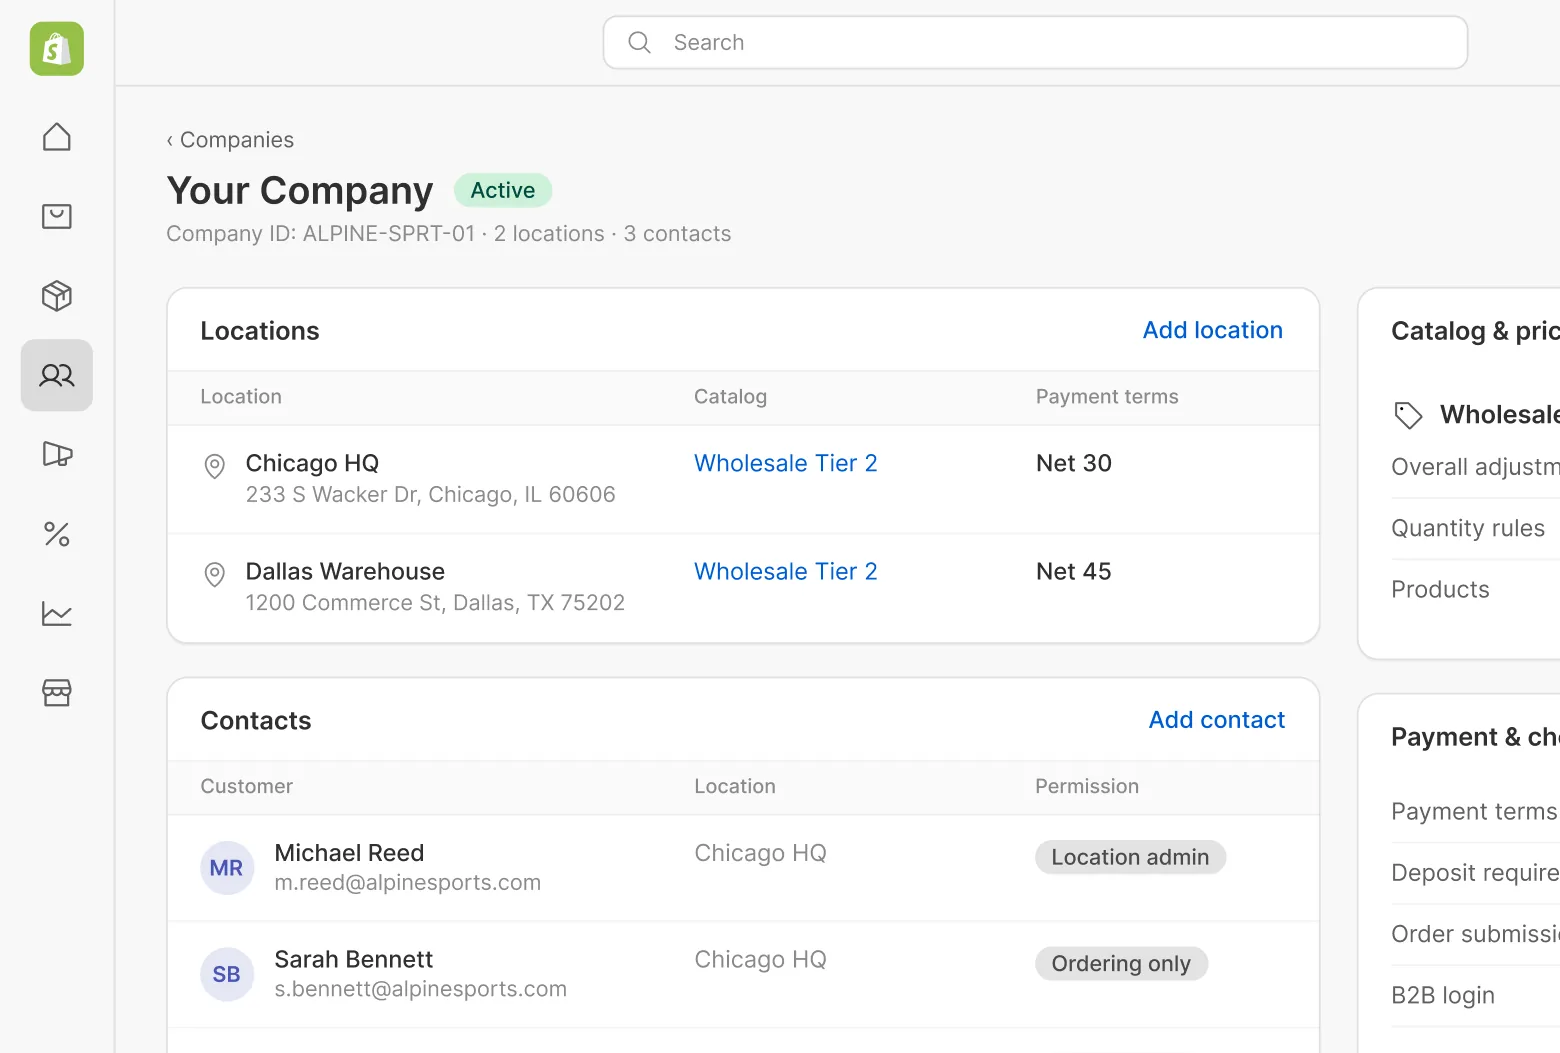Click the Location column header in Contacts table

(735, 786)
